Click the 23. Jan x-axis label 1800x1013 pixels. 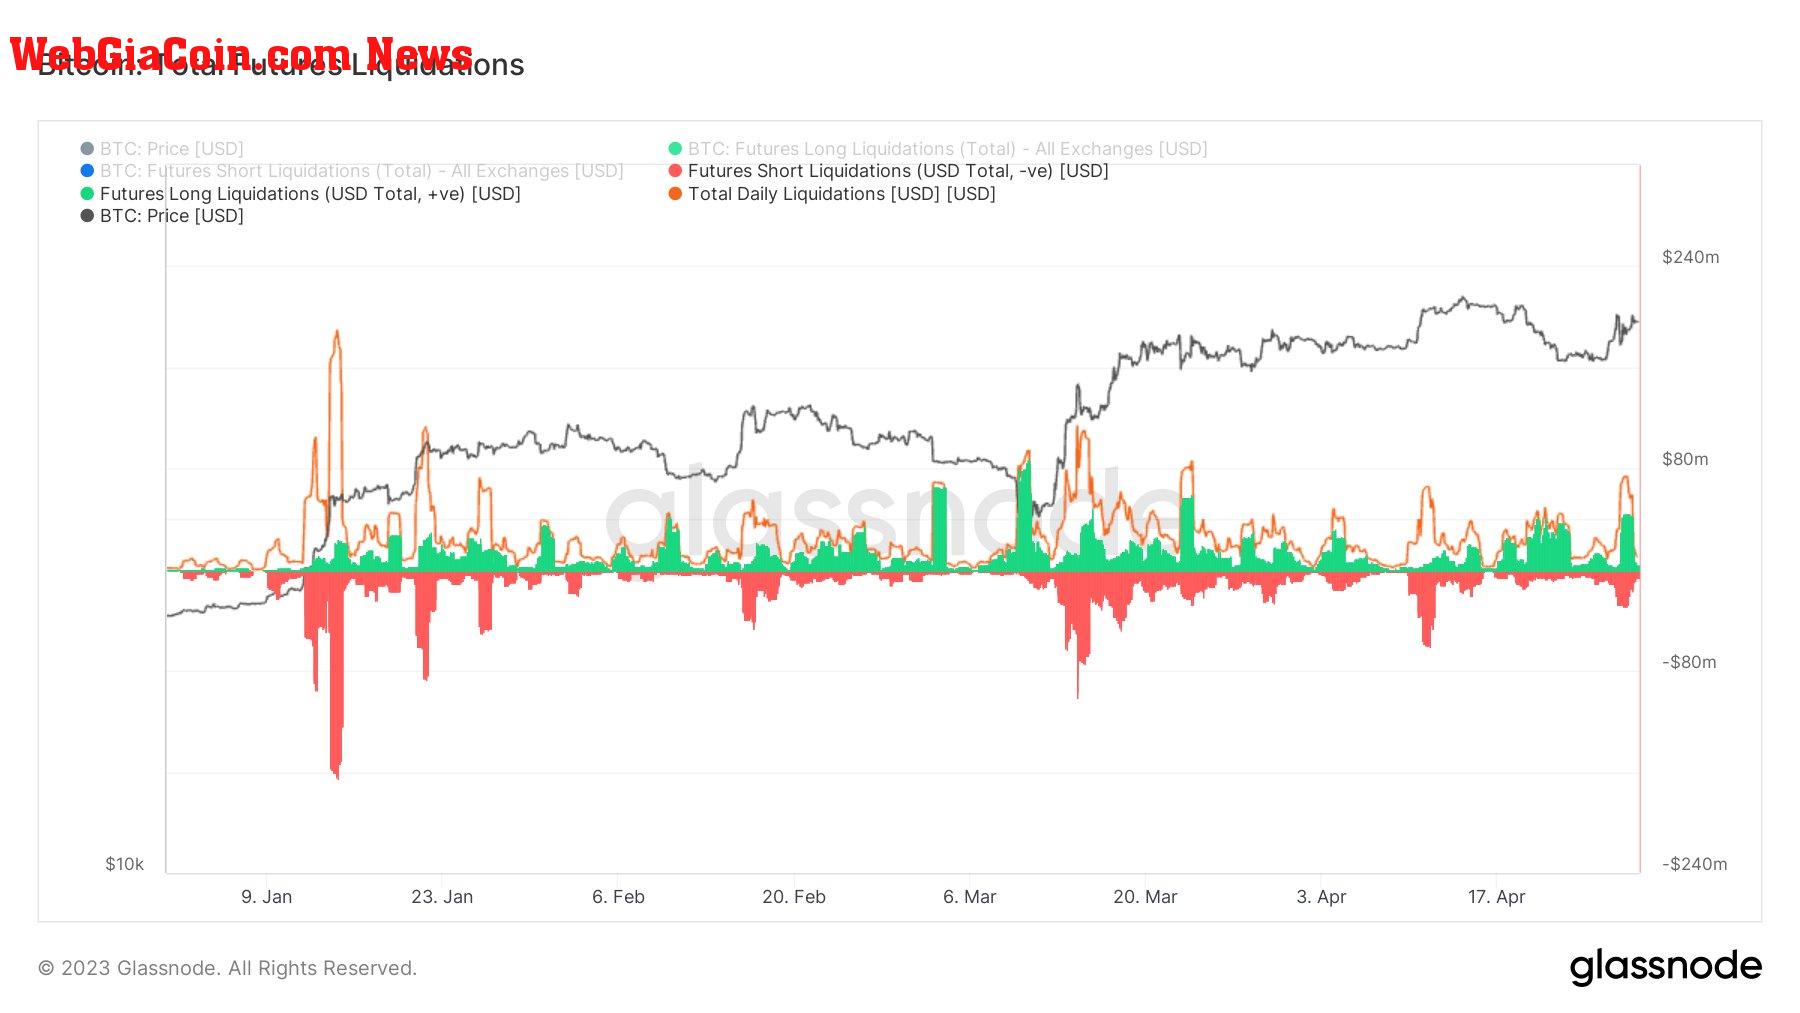(x=442, y=897)
